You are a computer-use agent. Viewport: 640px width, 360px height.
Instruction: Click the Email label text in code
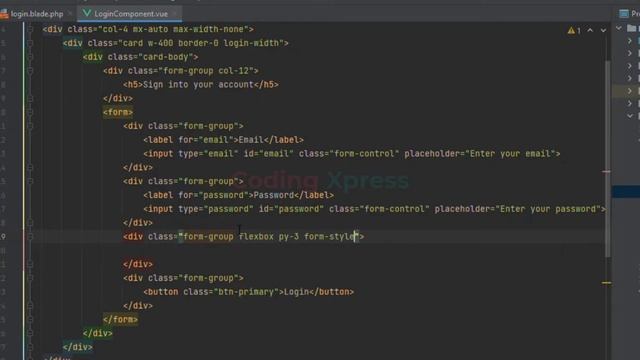251,140
